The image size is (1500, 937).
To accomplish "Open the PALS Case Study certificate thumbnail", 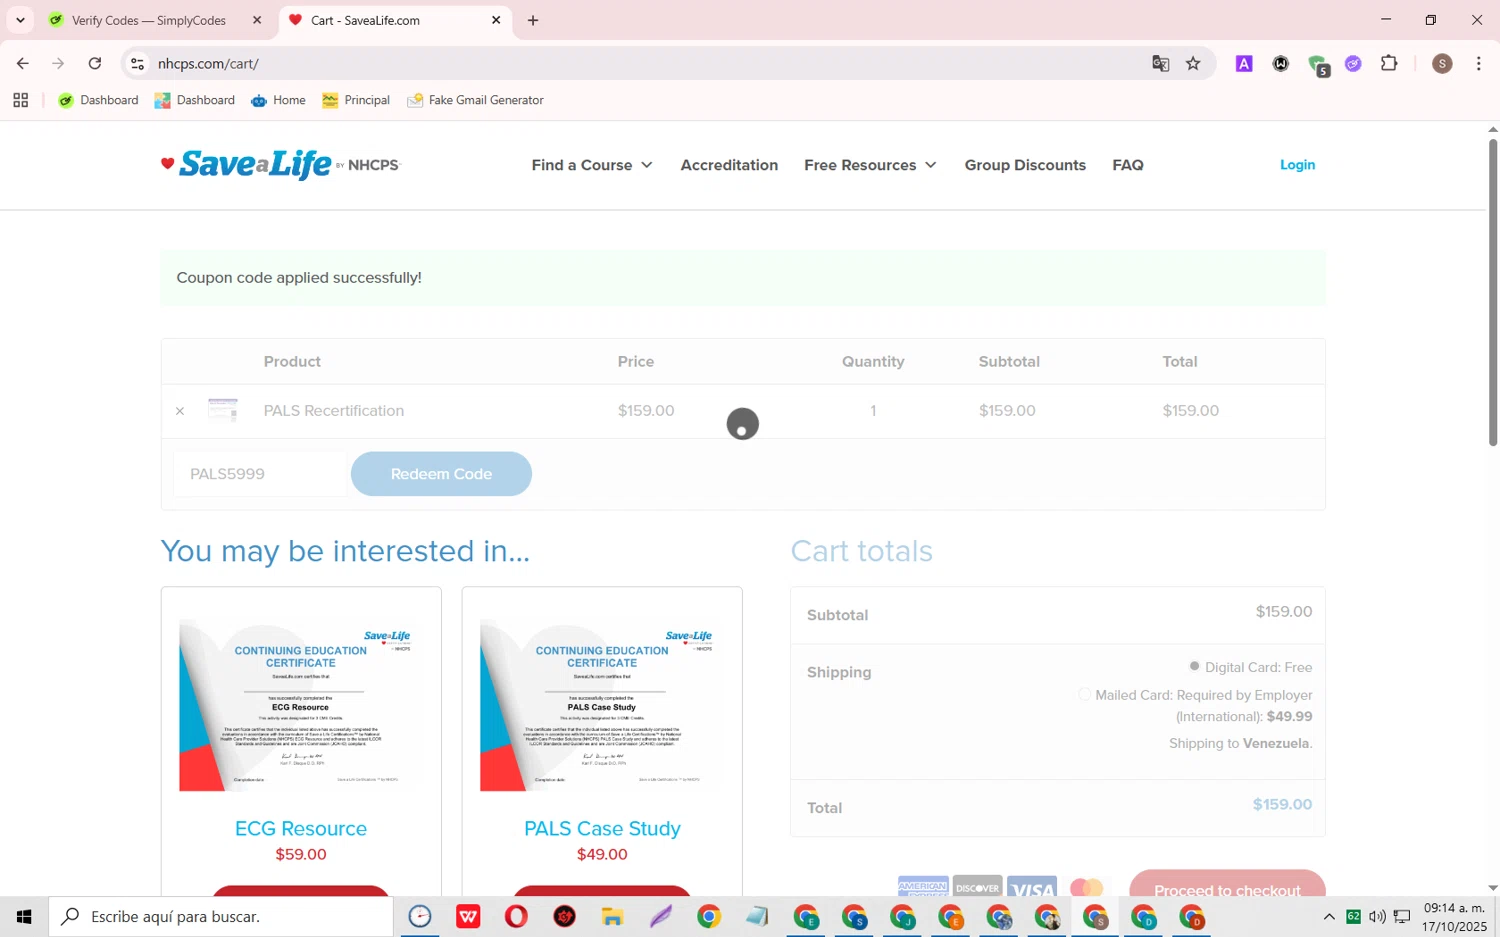I will point(602,705).
